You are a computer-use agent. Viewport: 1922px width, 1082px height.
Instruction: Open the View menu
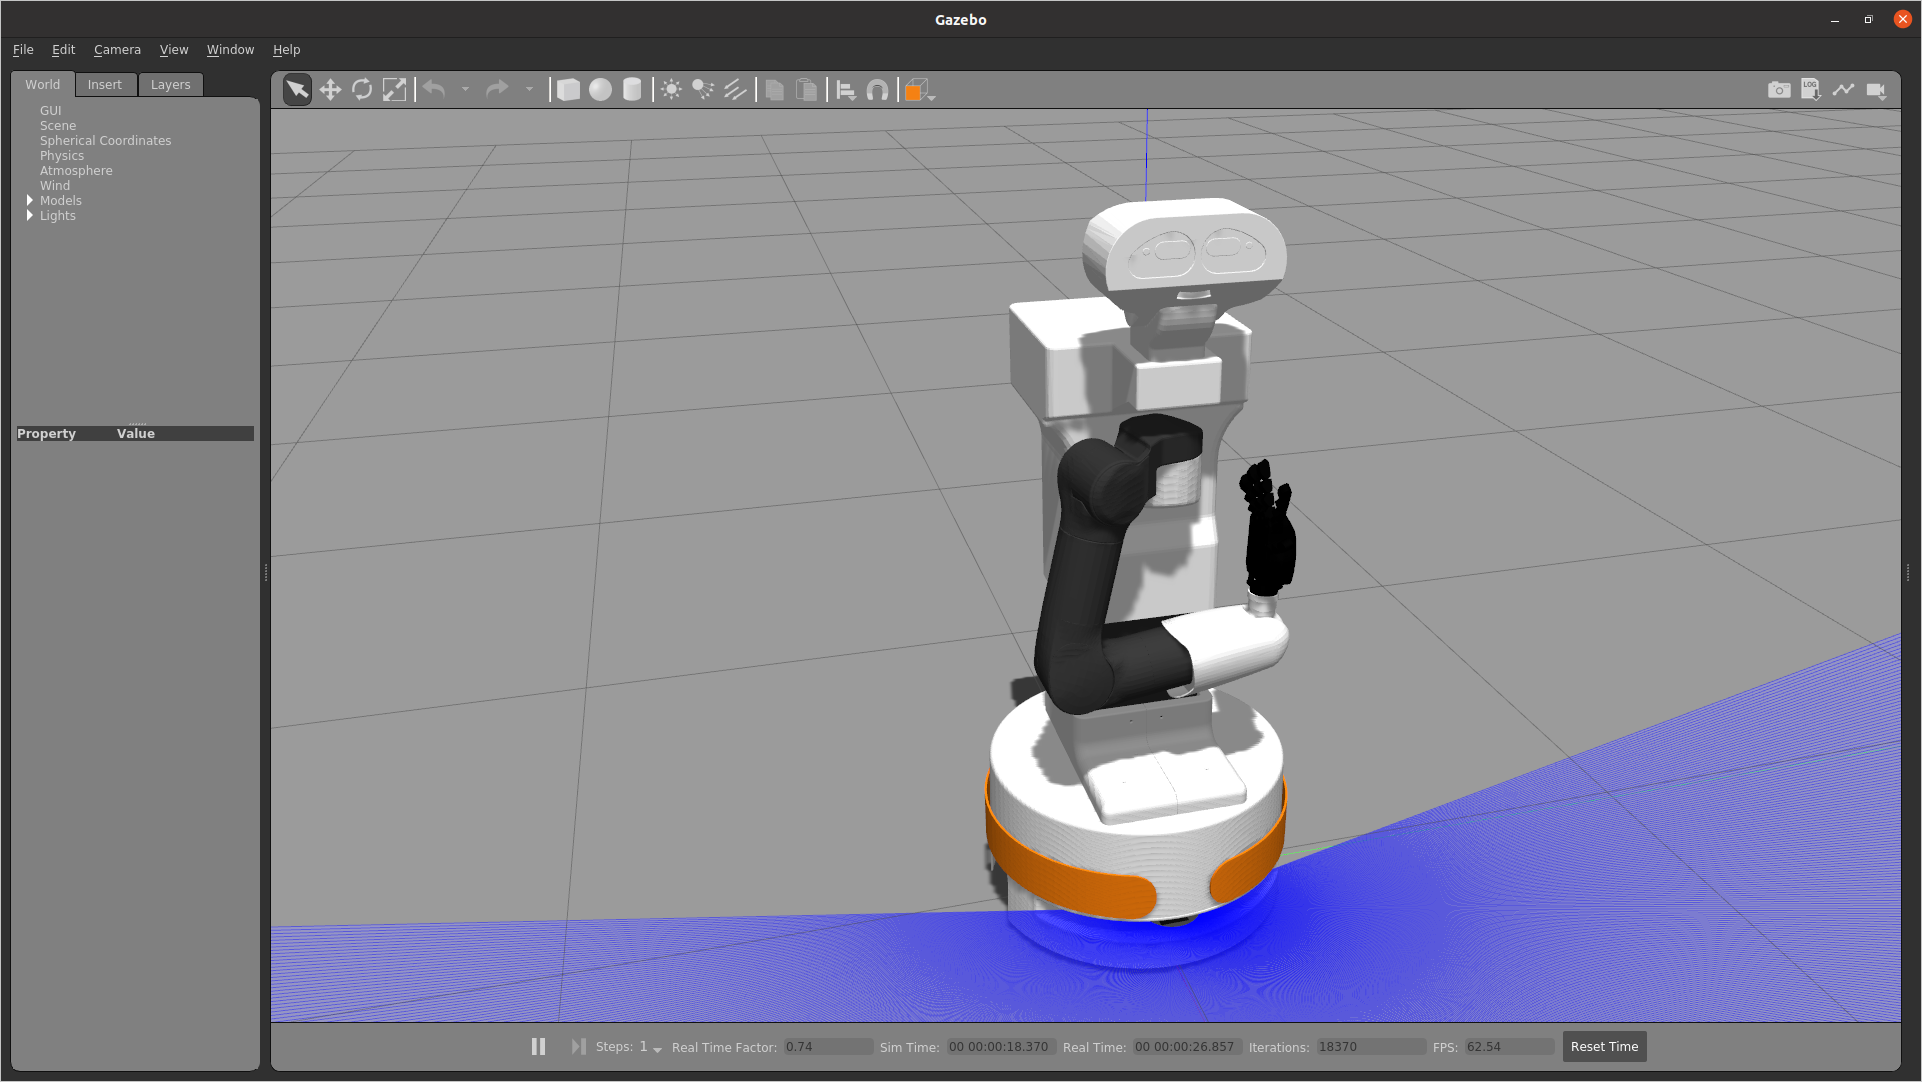point(174,49)
